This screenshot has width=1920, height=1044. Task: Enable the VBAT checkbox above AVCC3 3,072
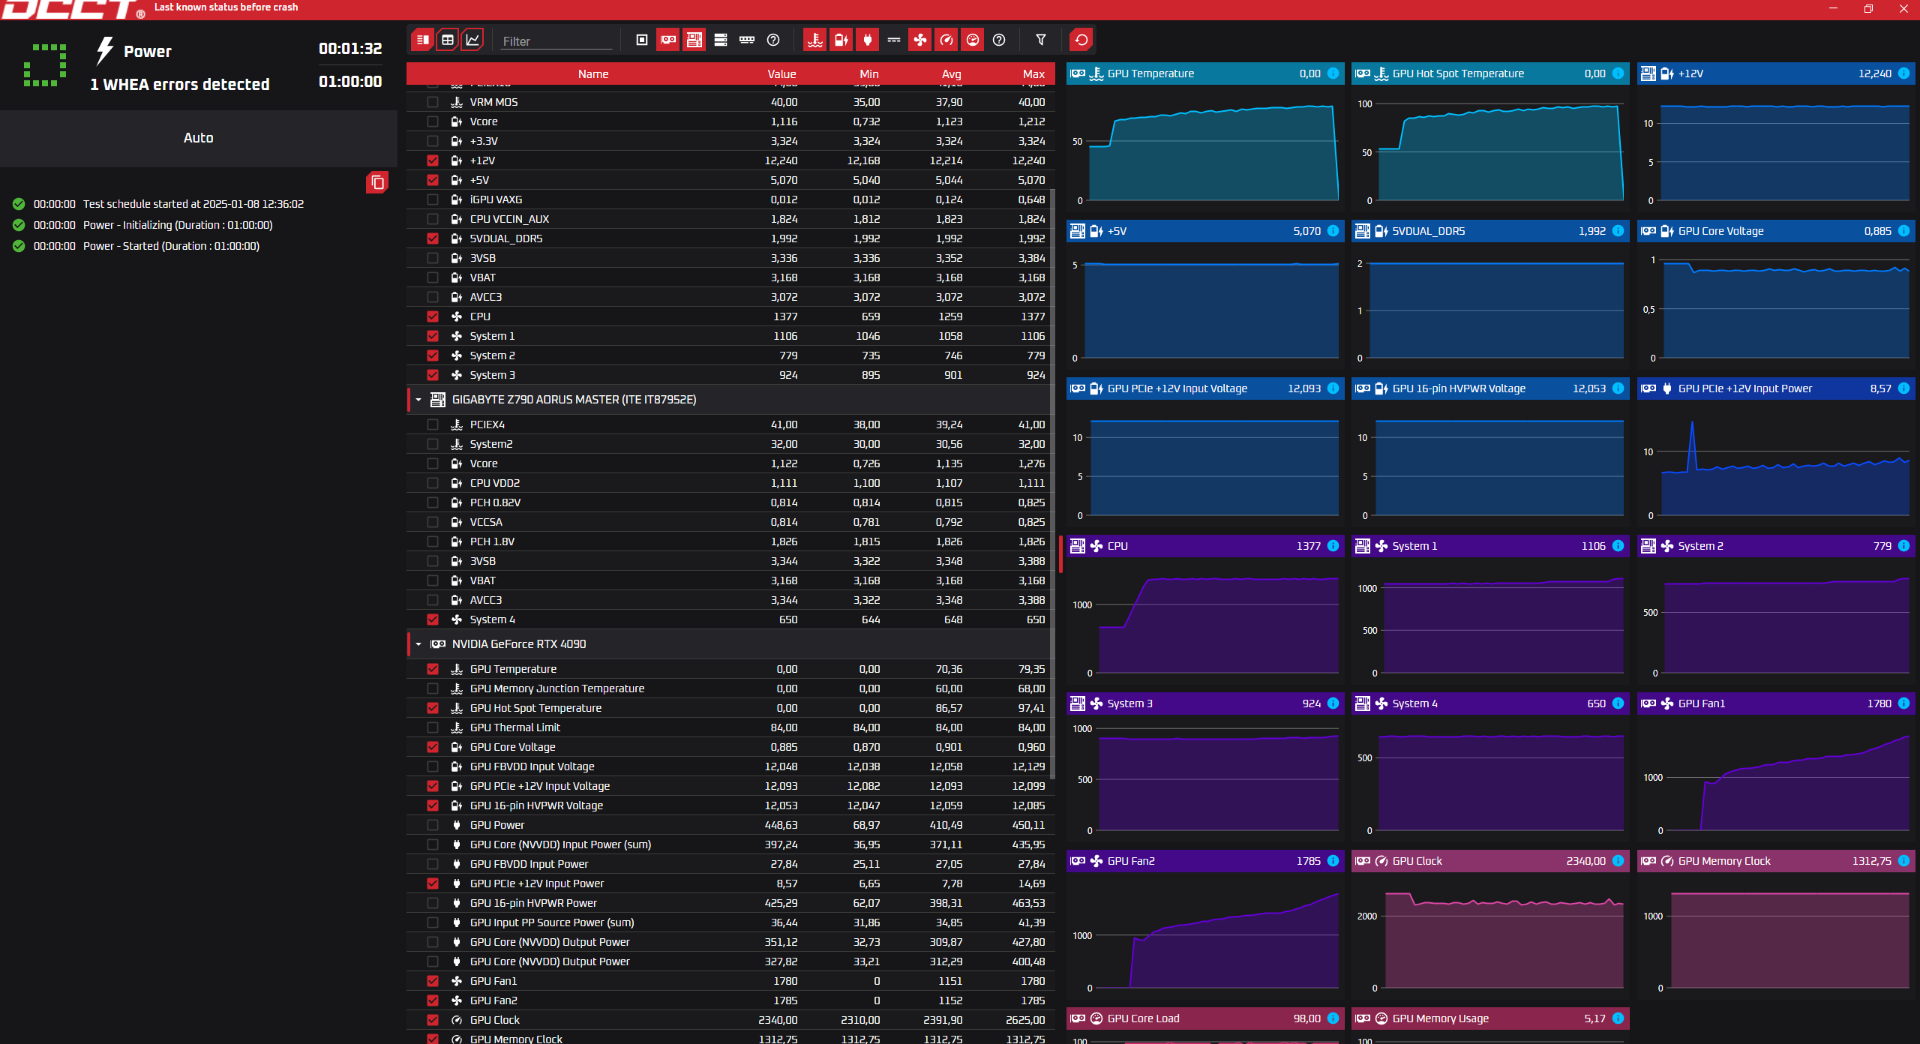click(433, 278)
